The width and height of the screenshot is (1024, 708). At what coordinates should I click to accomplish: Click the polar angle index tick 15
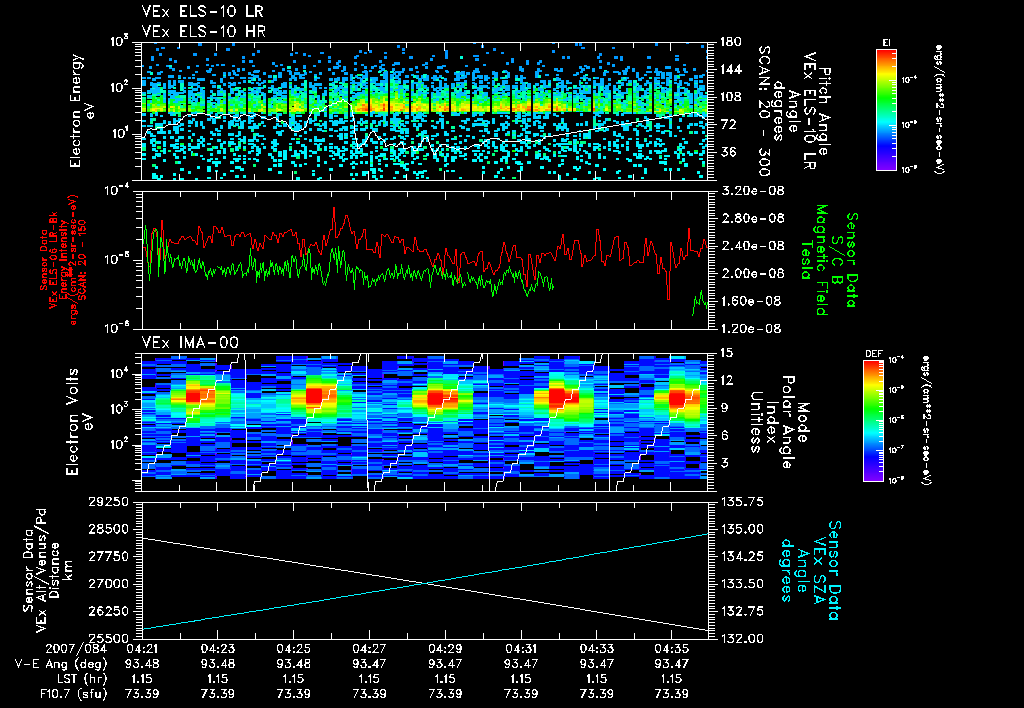point(726,353)
